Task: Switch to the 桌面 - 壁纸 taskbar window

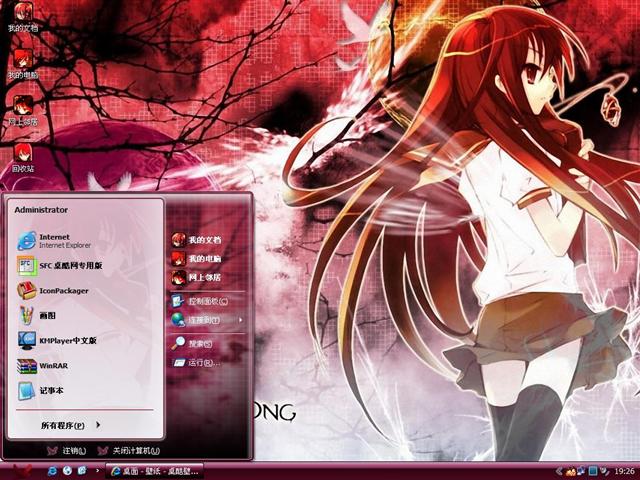Action: [154, 471]
